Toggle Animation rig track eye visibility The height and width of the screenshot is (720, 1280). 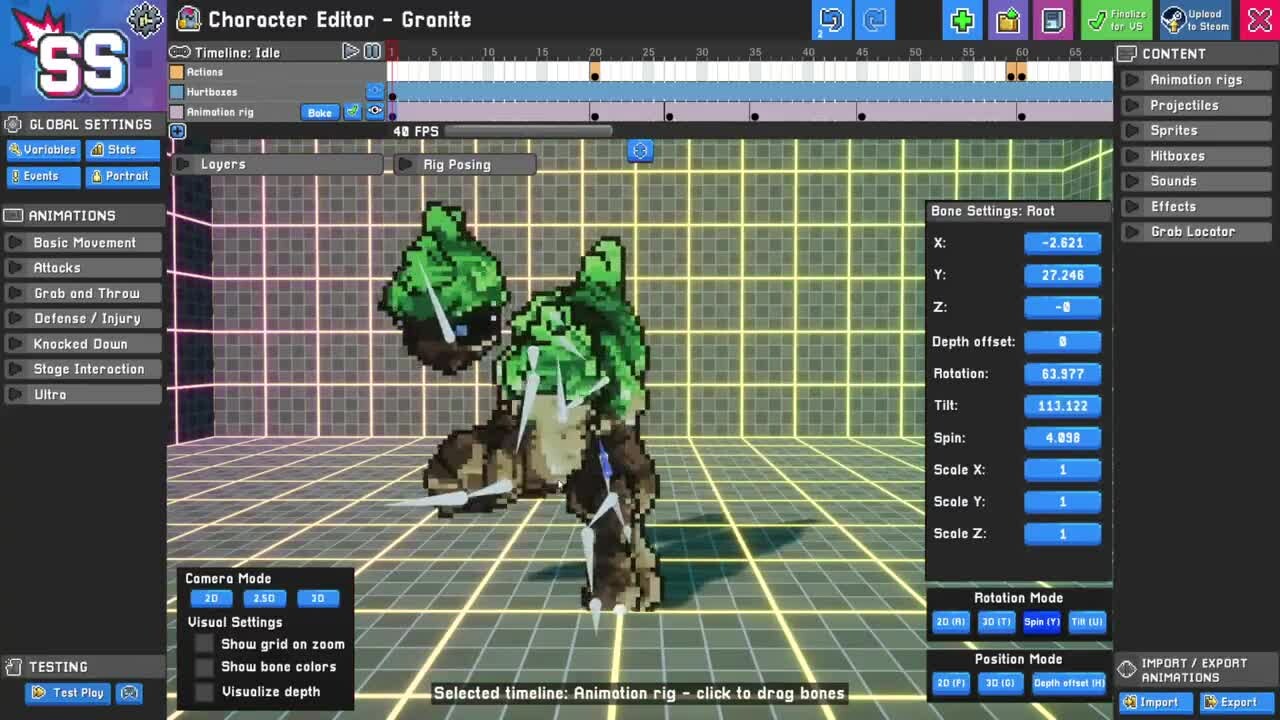(375, 112)
